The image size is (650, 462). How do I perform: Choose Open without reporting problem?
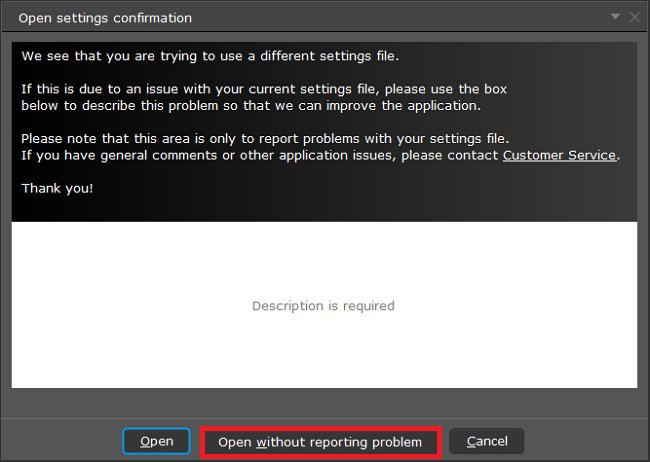click(x=320, y=443)
